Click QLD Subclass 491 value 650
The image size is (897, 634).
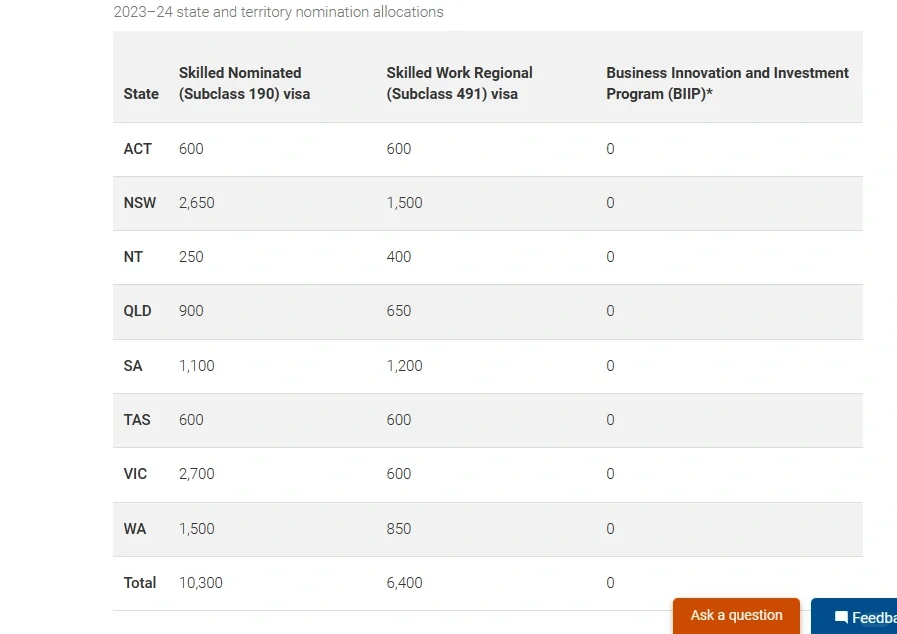coord(398,311)
